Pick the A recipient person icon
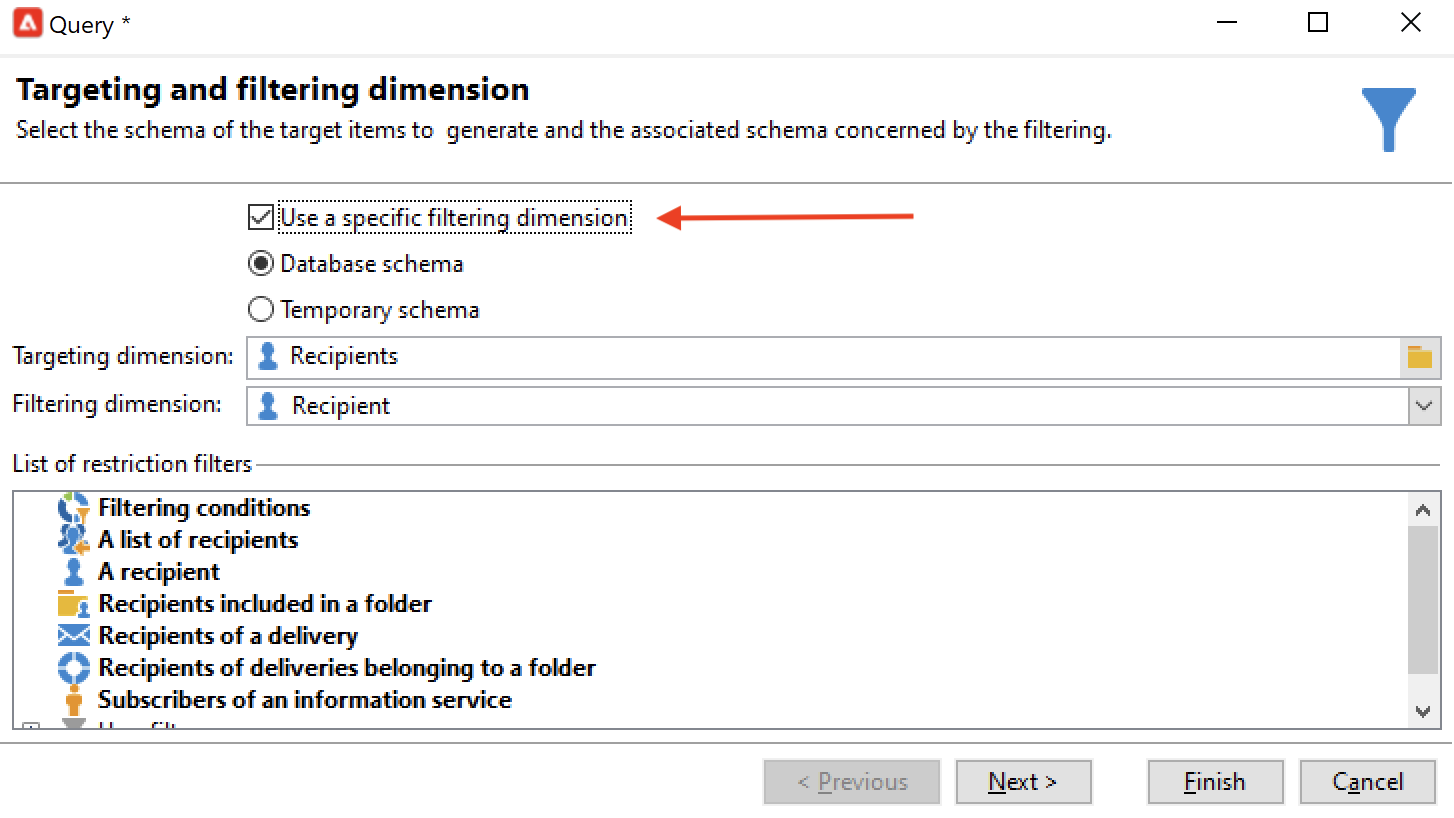 (74, 572)
